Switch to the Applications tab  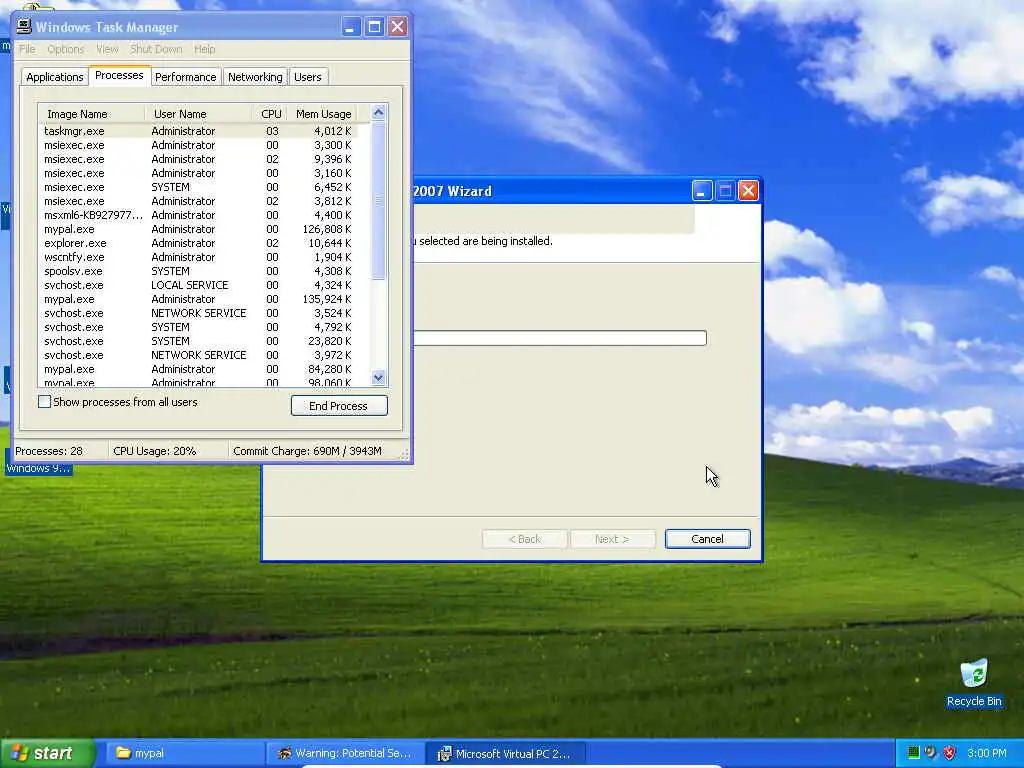(55, 77)
